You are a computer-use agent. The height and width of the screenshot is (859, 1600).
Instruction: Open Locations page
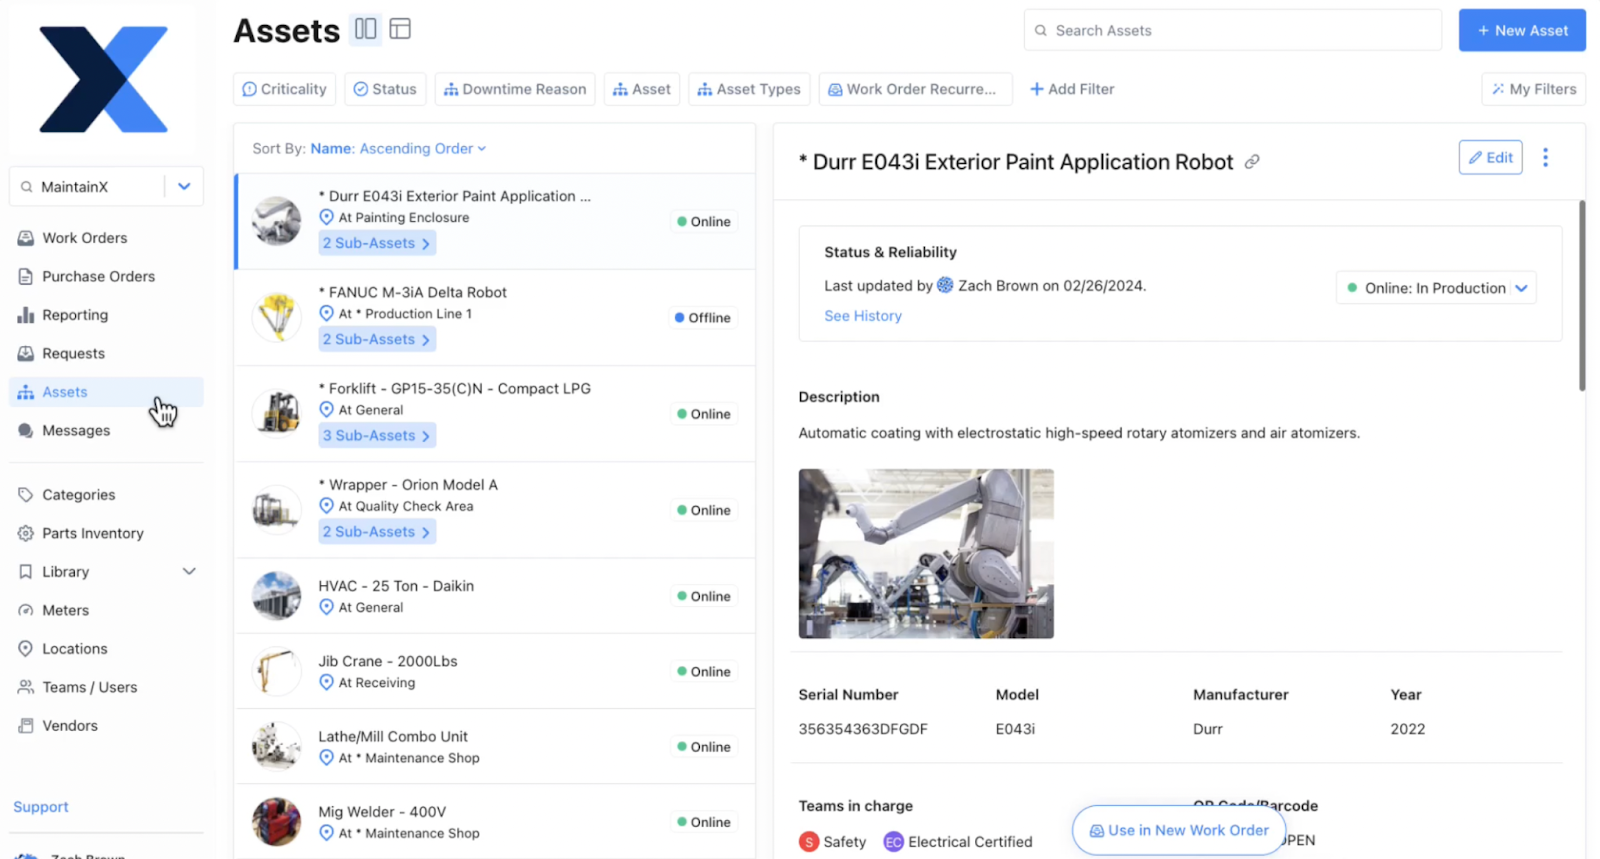[106, 649]
